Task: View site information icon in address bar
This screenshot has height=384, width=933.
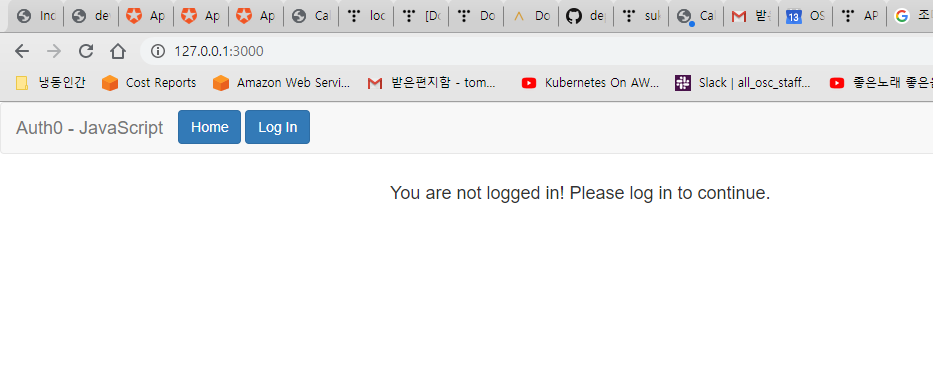Action: click(x=158, y=52)
